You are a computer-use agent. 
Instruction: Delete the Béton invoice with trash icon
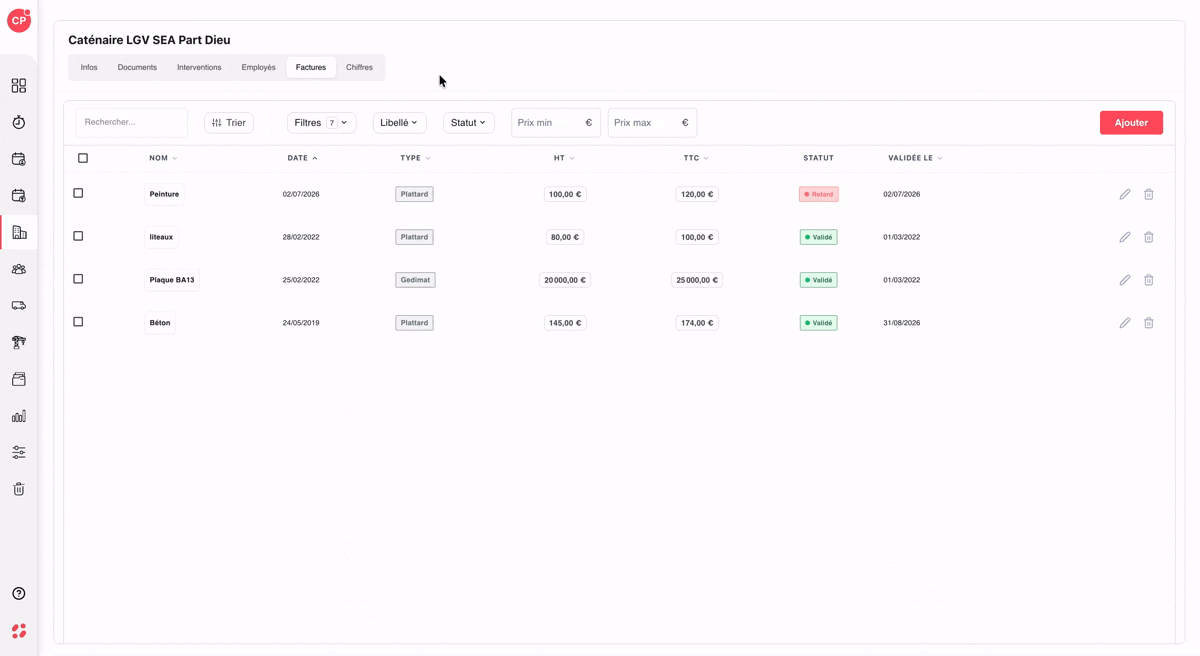[x=1149, y=323]
